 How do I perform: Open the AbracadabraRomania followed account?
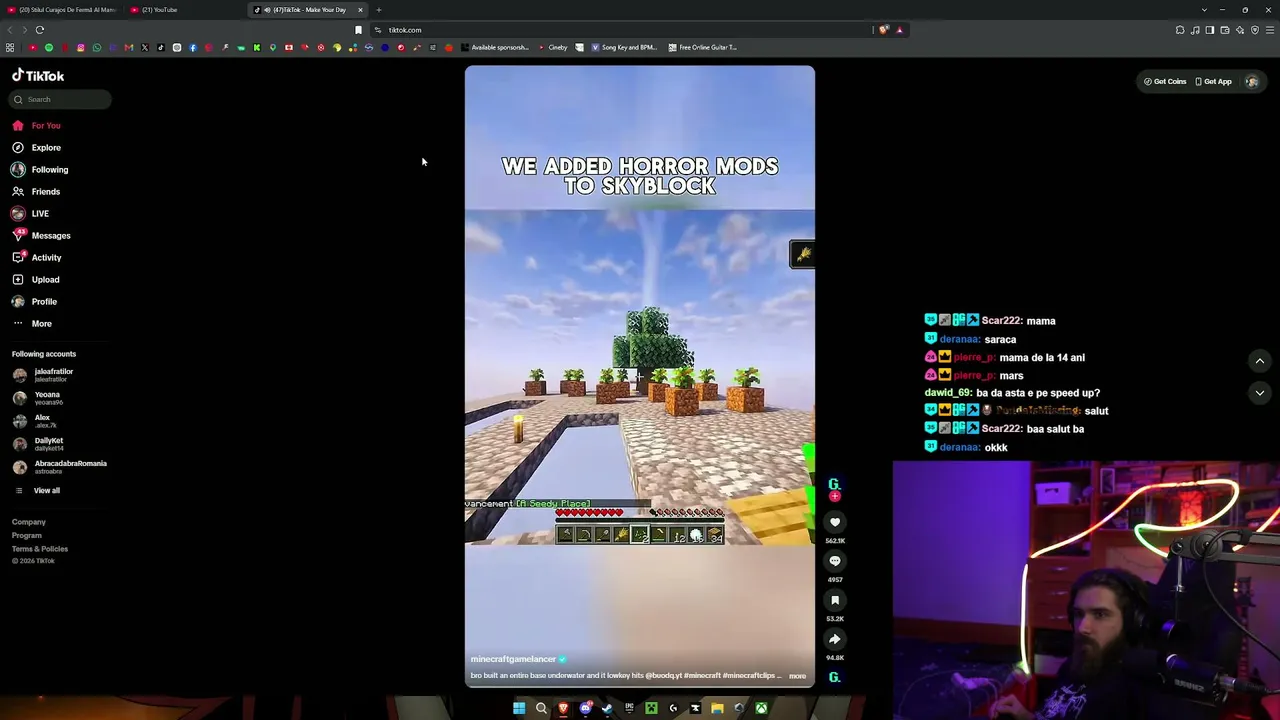[x=59, y=467]
